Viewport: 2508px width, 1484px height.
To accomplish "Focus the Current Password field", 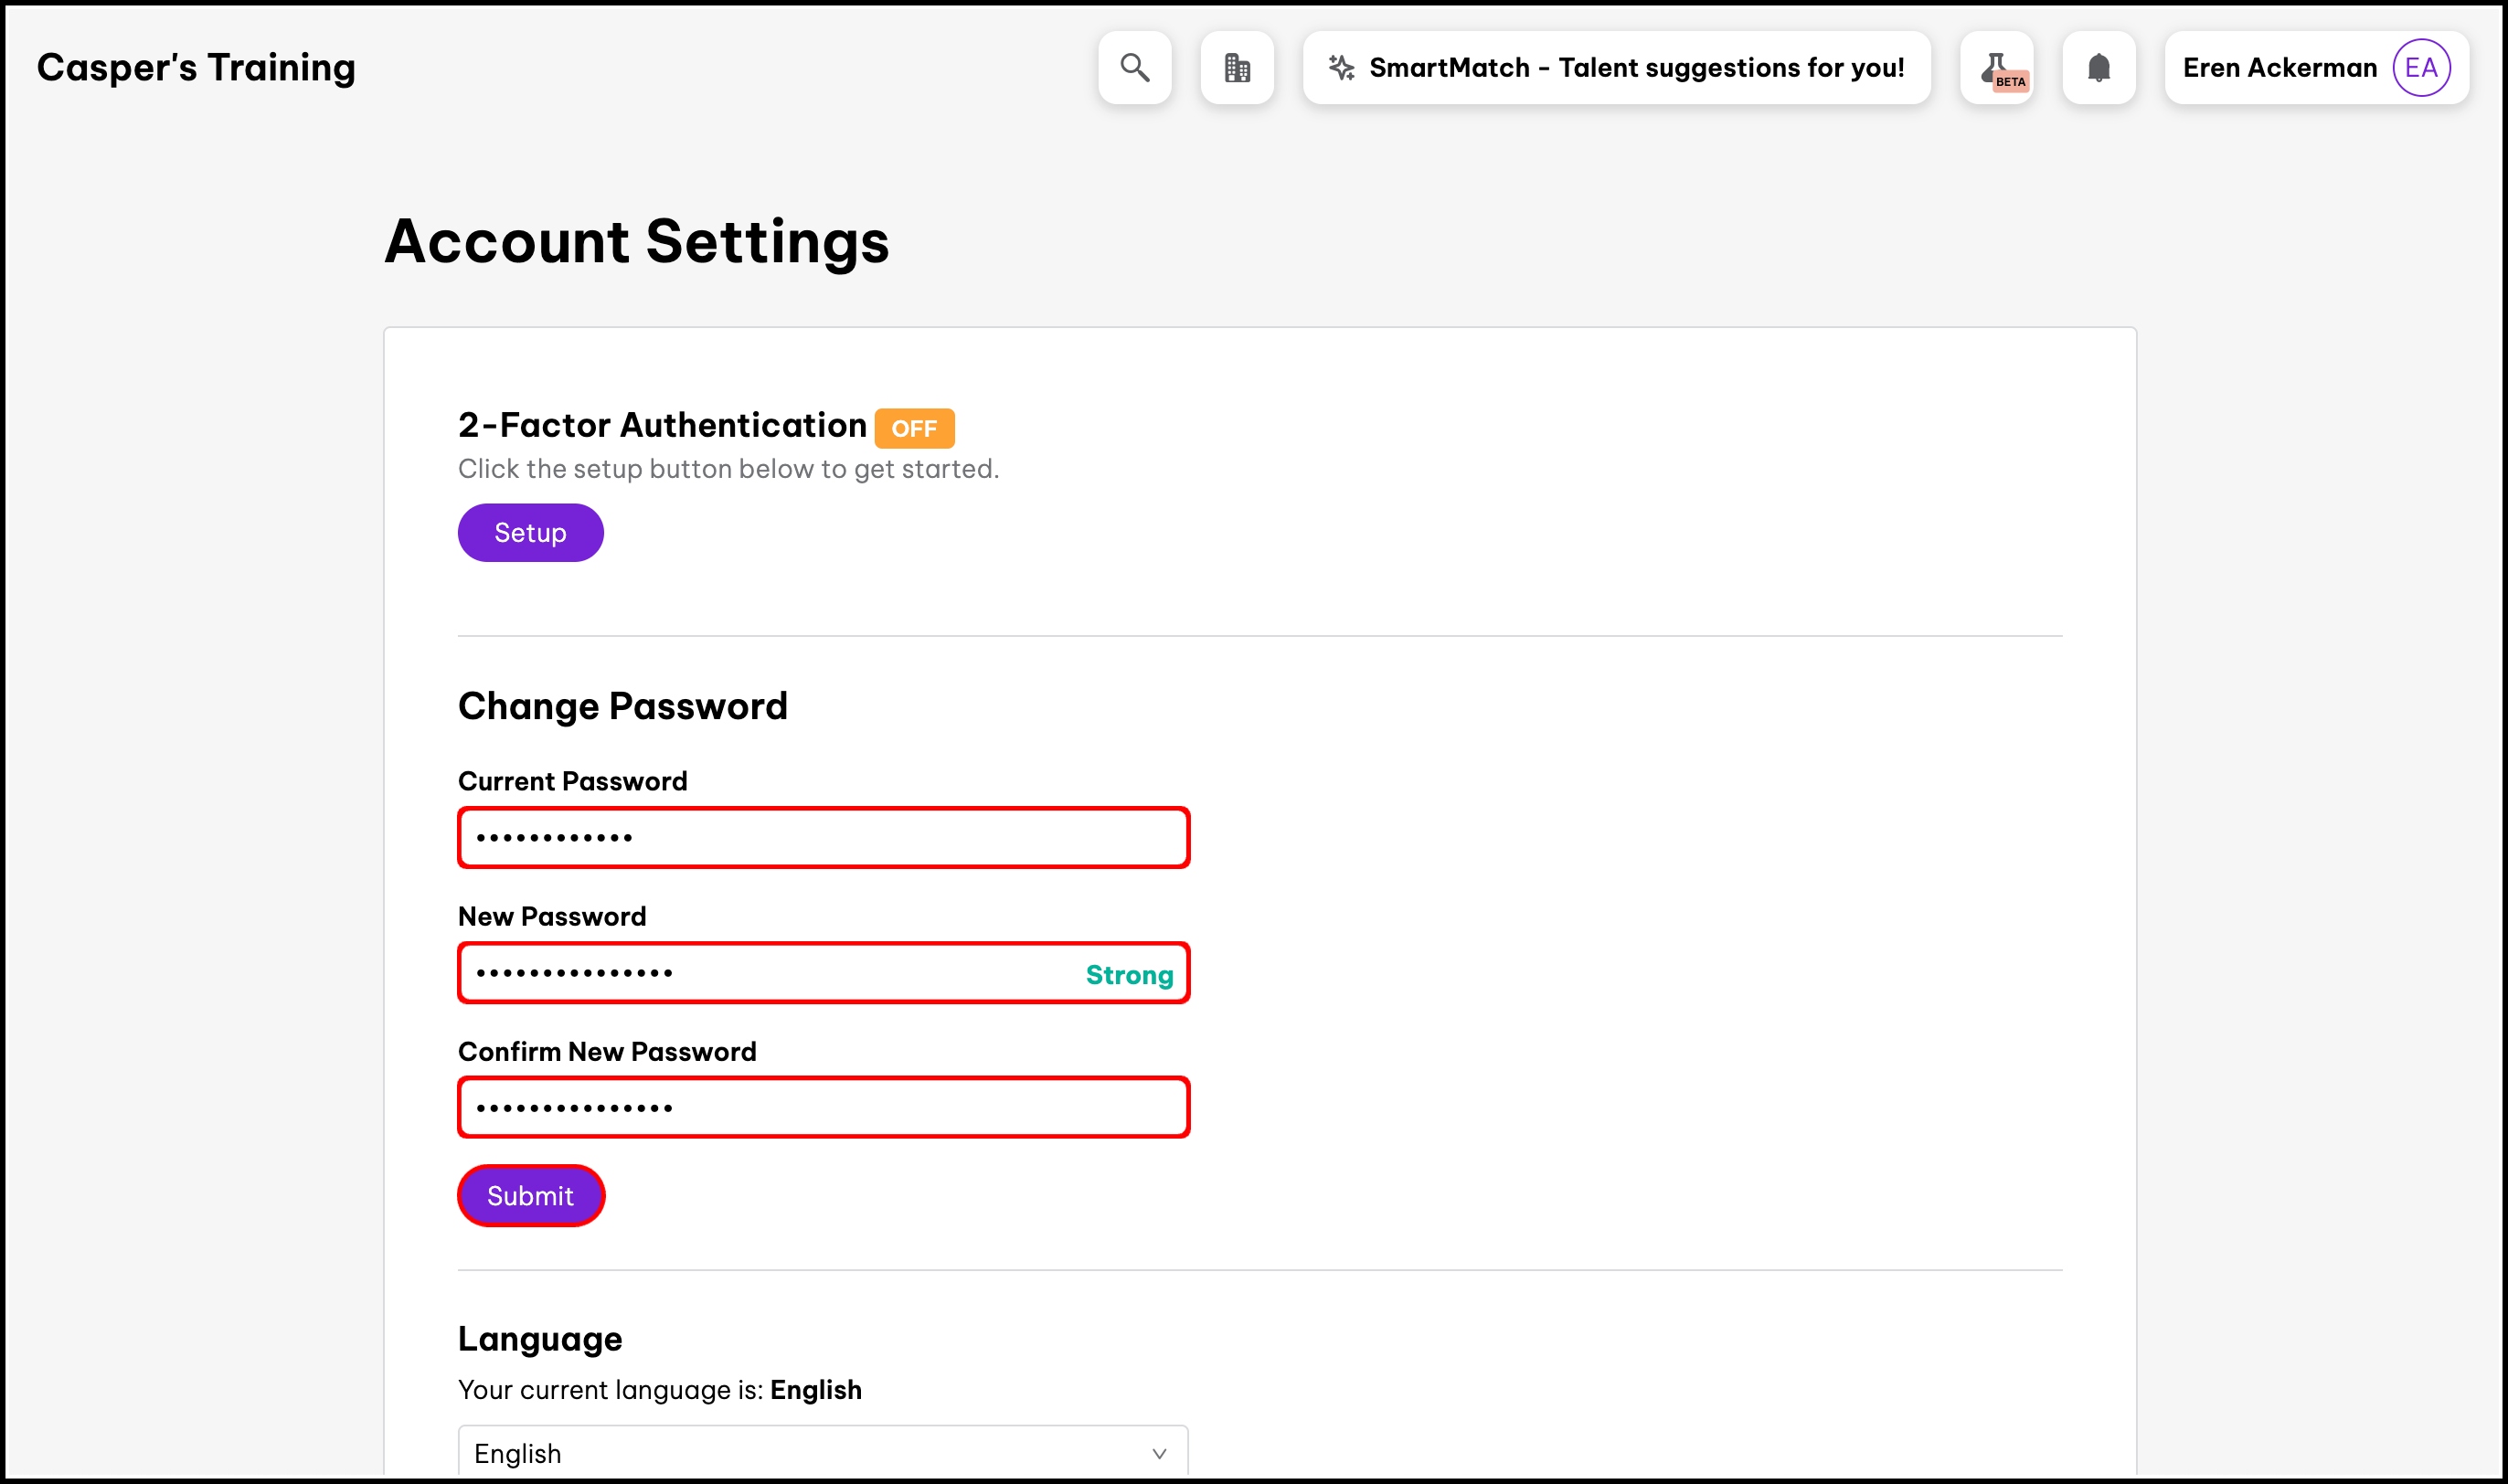I will [x=823, y=838].
